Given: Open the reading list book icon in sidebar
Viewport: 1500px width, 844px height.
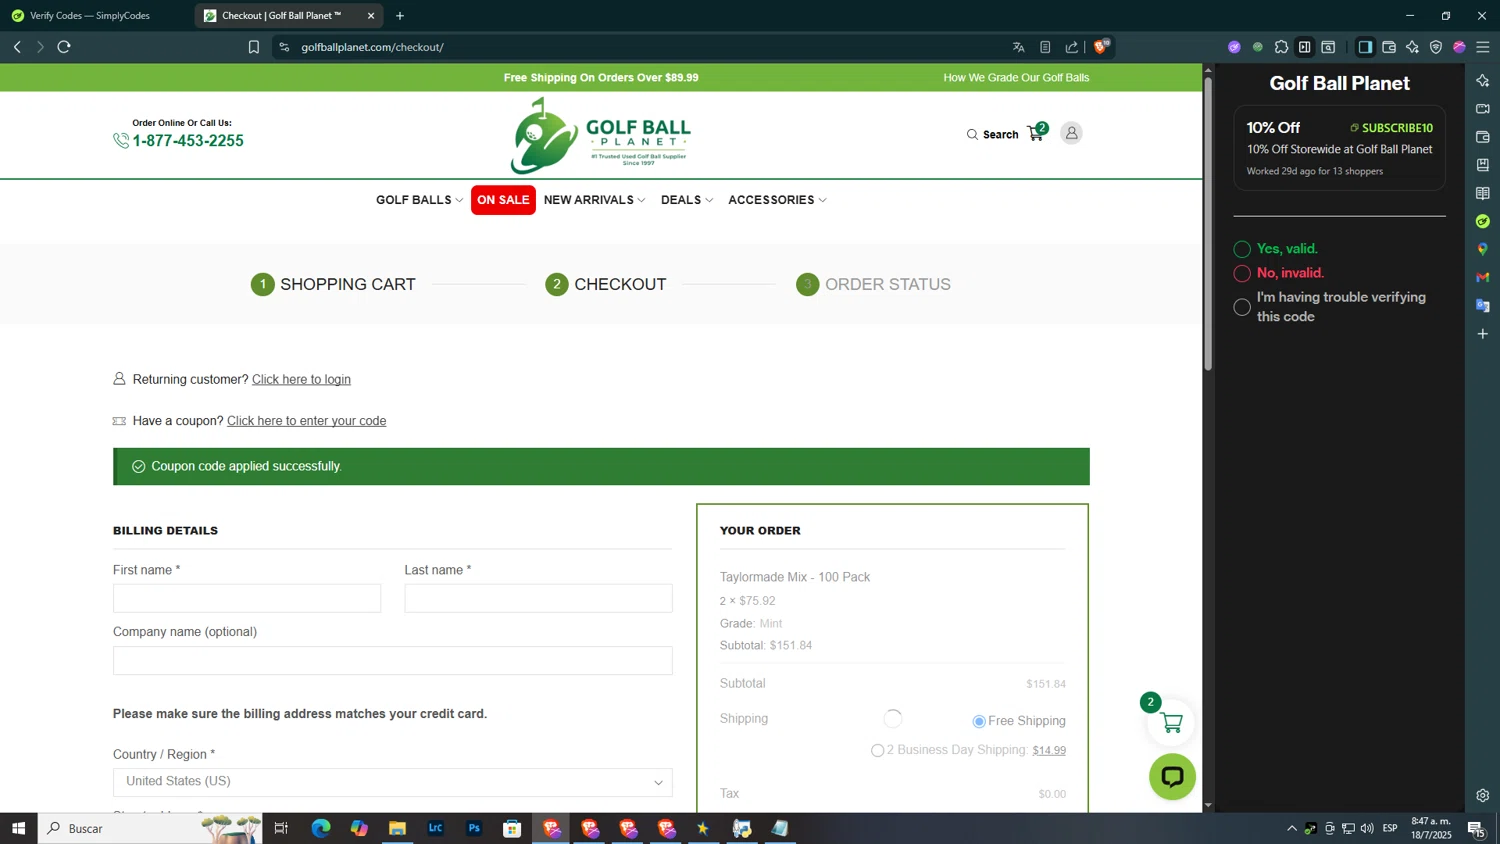Looking at the screenshot, I should point(1483,193).
